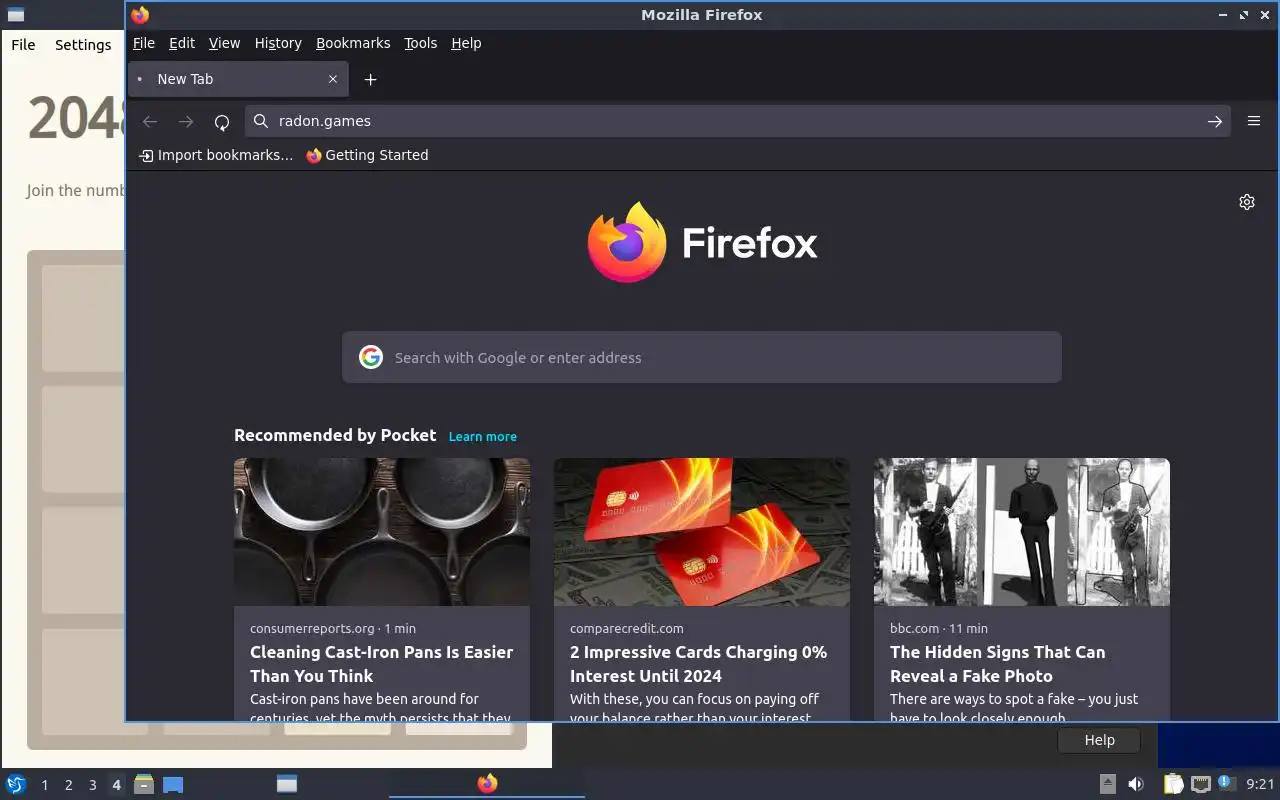
Task: Open the Firefox File menu
Action: 144,43
